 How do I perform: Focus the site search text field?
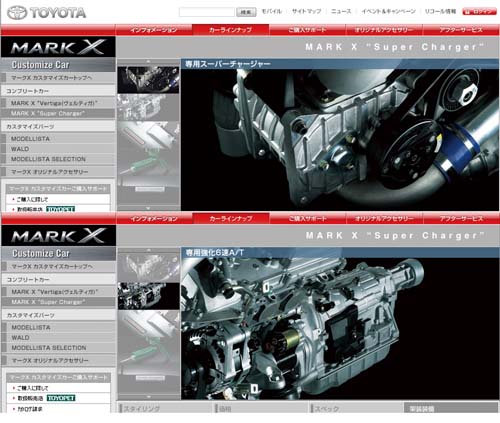[x=207, y=12]
